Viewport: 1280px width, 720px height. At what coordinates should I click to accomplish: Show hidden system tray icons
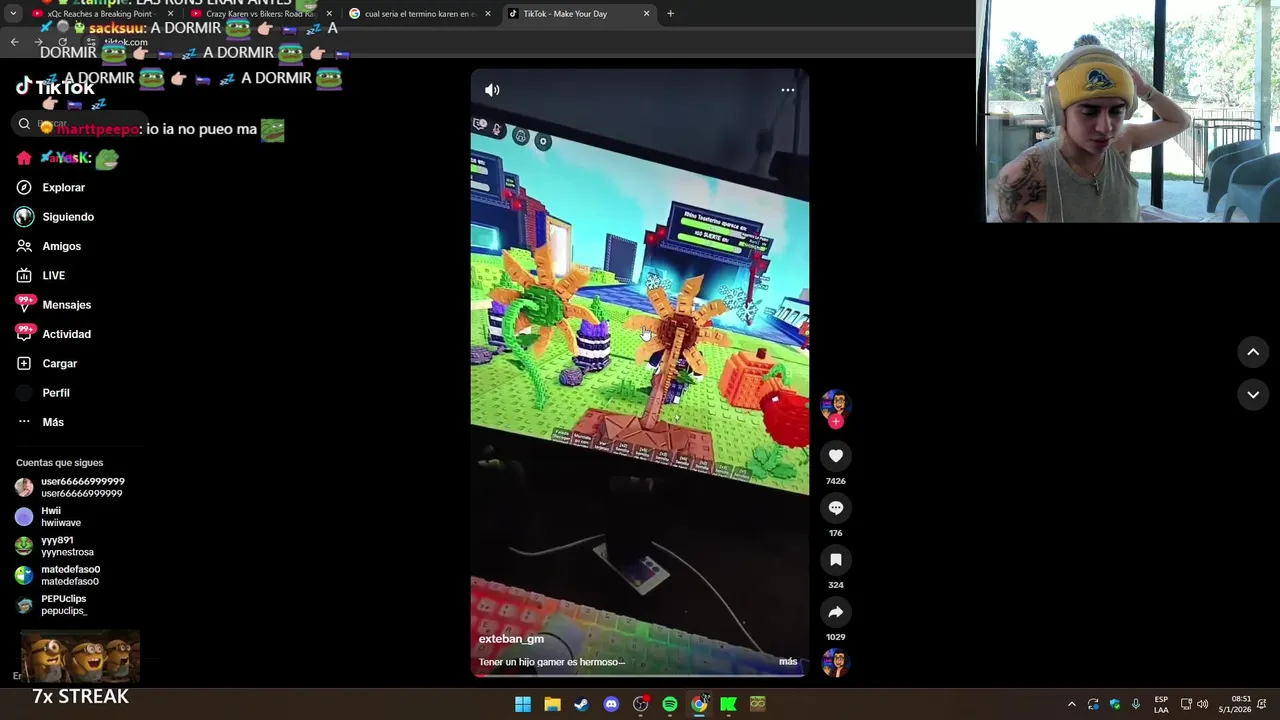[x=1071, y=704]
